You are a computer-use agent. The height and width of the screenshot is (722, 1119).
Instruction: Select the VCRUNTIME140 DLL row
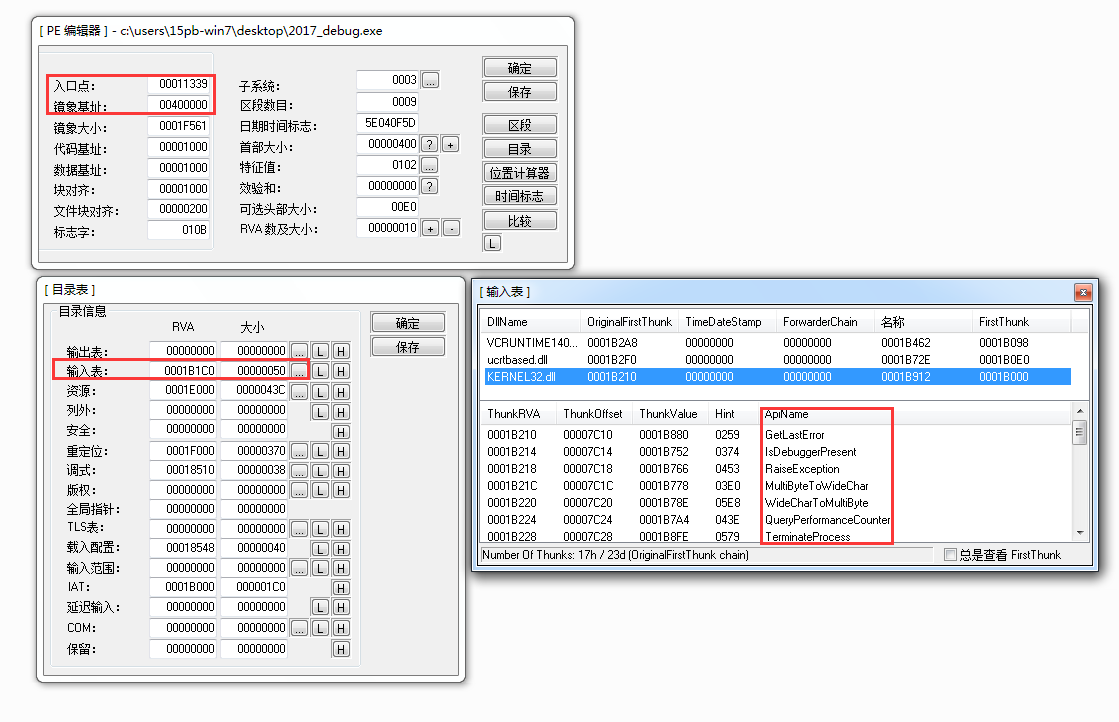point(778,342)
